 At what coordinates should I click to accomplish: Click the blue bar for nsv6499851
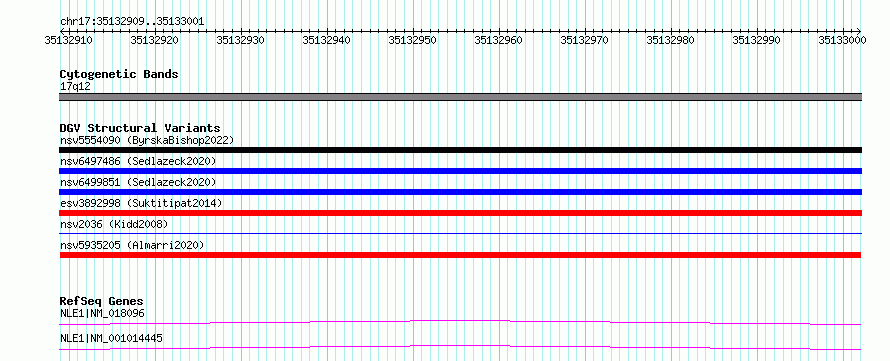pos(460,192)
